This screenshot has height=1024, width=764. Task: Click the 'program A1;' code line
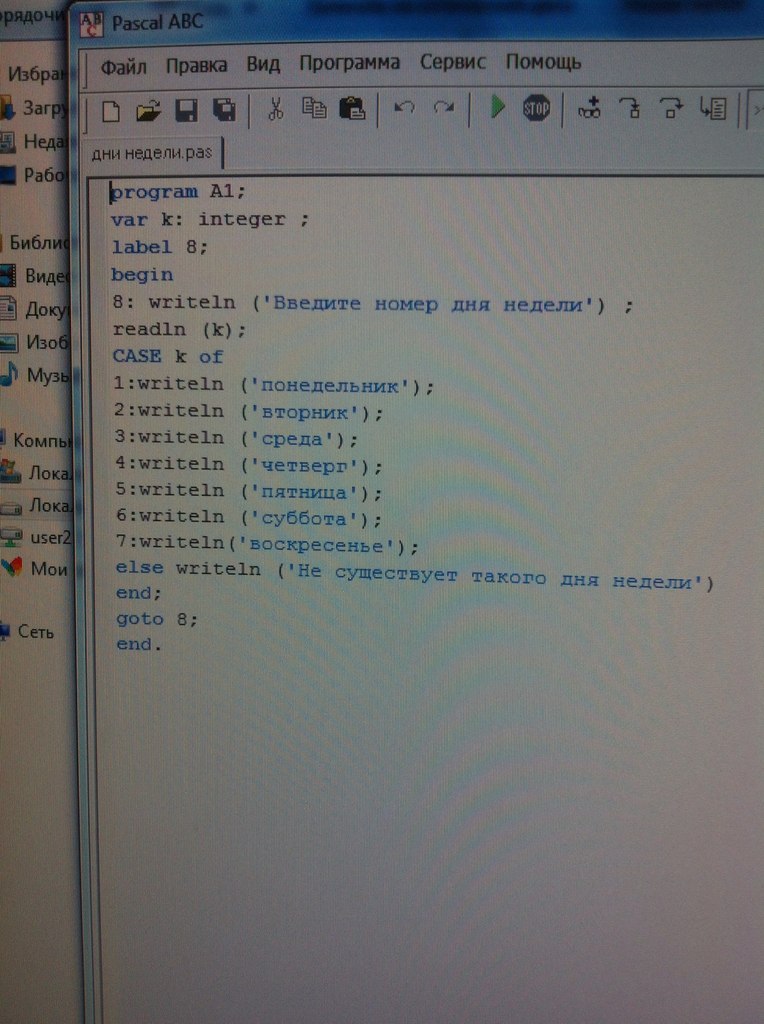point(178,191)
